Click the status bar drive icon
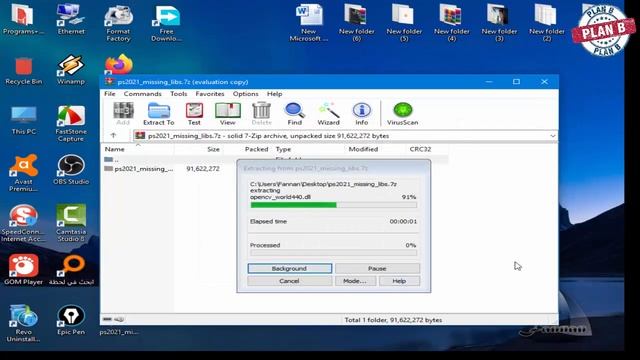The height and width of the screenshot is (360, 640). point(107,319)
